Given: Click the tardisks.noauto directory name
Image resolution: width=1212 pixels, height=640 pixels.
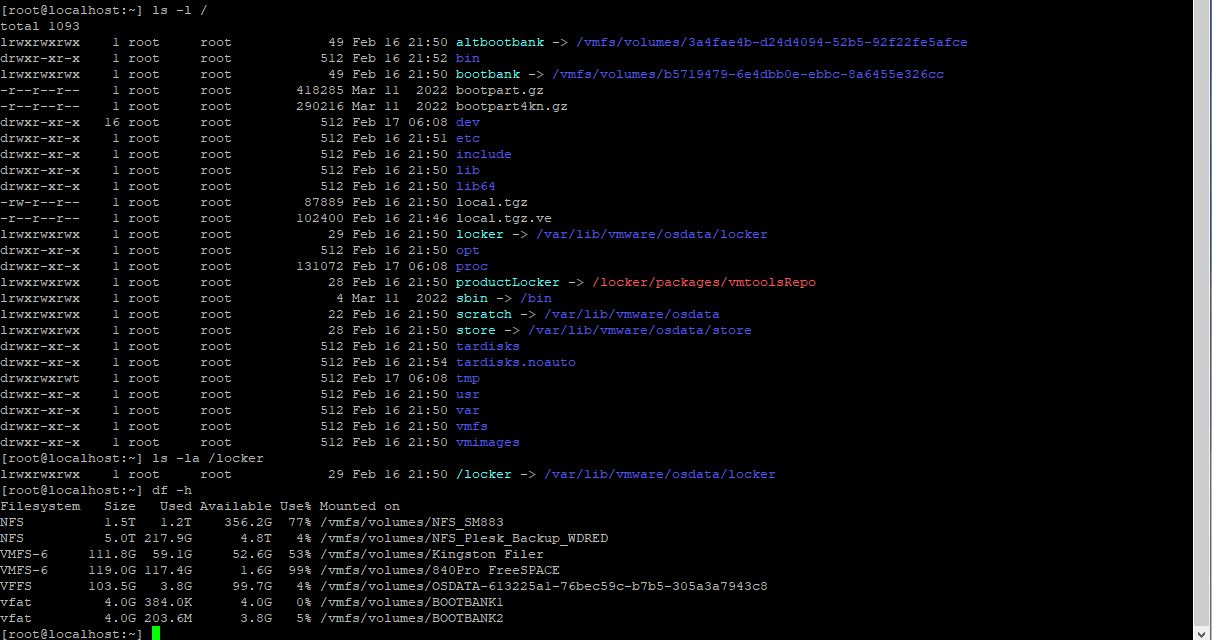Looking at the screenshot, I should click(515, 362).
